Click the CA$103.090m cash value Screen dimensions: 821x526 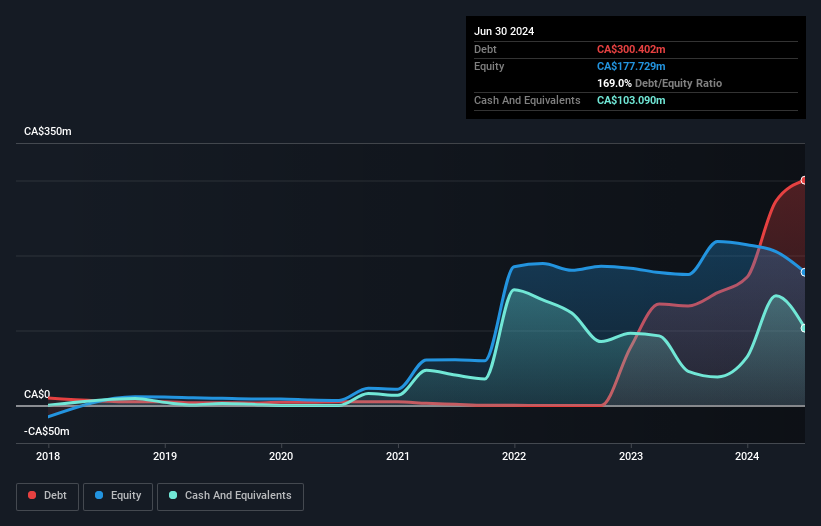(631, 100)
